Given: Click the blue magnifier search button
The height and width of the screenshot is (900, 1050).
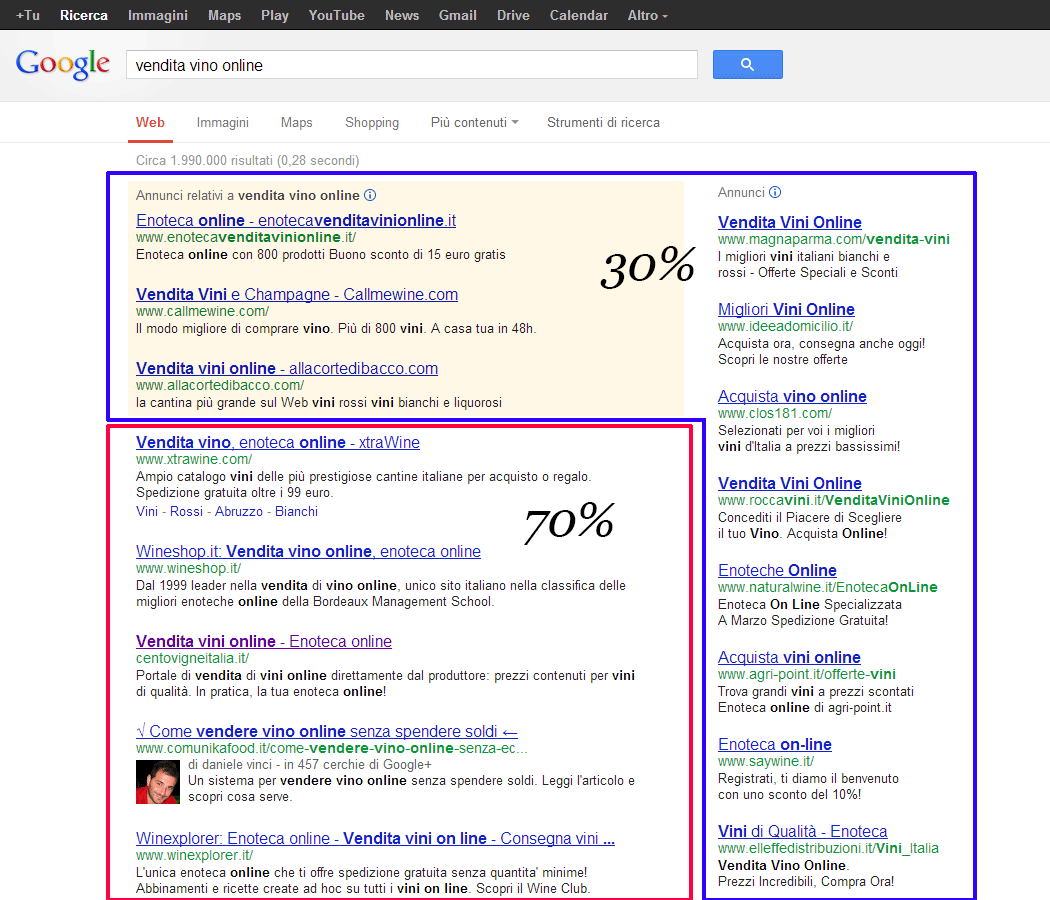Looking at the screenshot, I should click(747, 64).
